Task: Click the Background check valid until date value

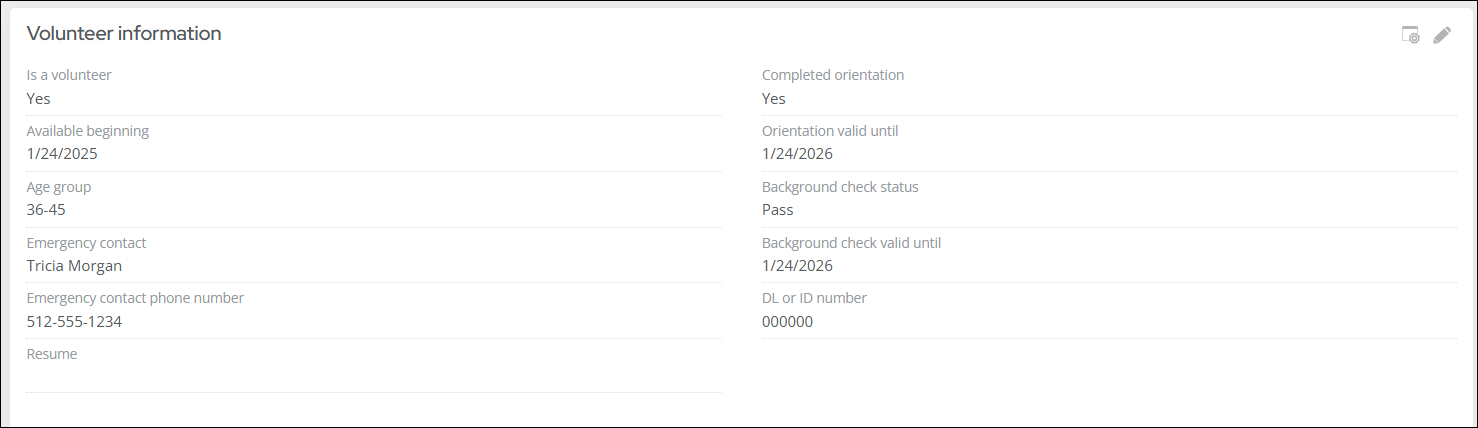Action: coord(797,266)
